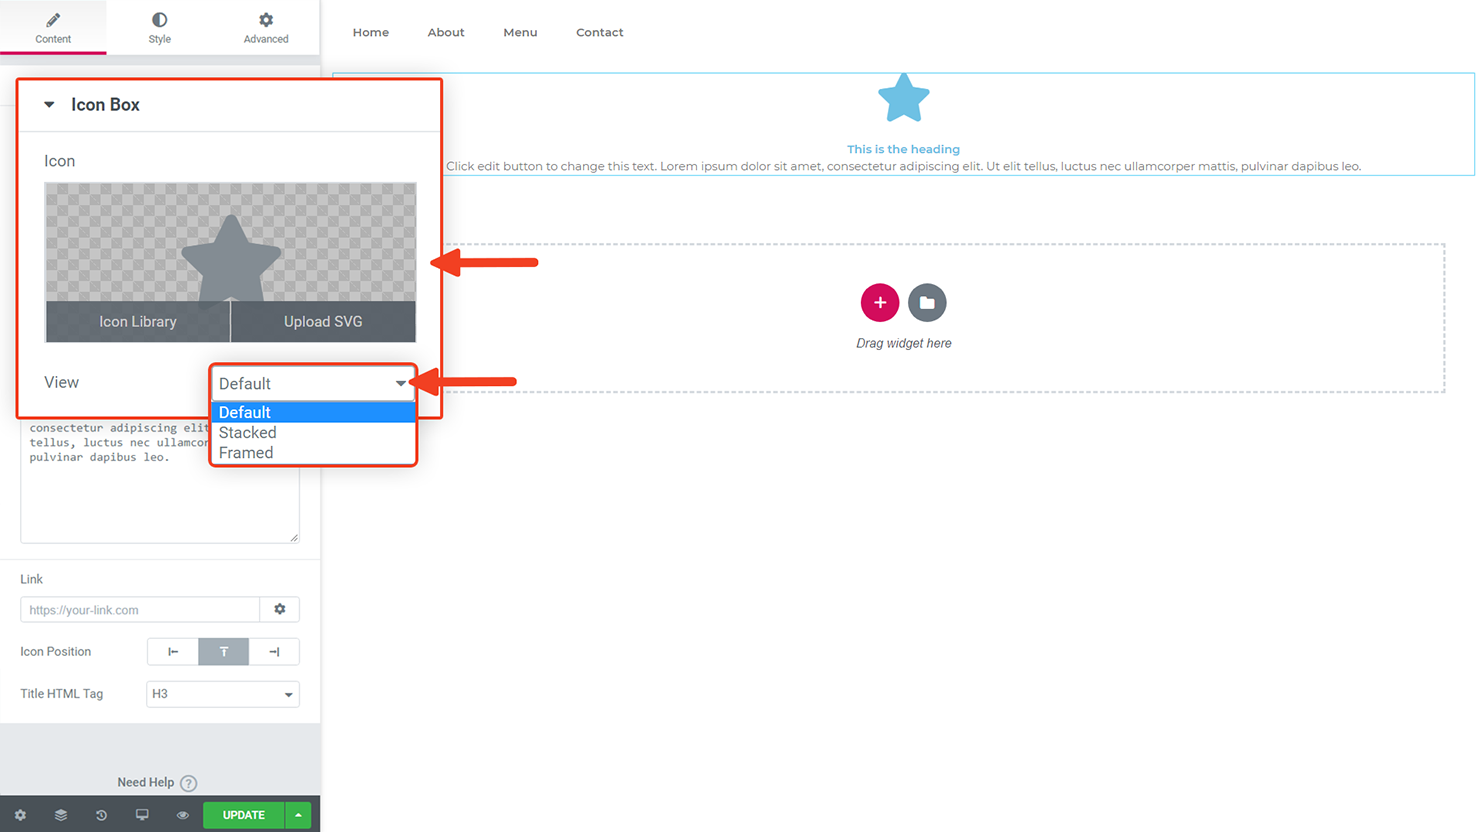
Task: Add new section with pink plus icon
Action: point(879,302)
